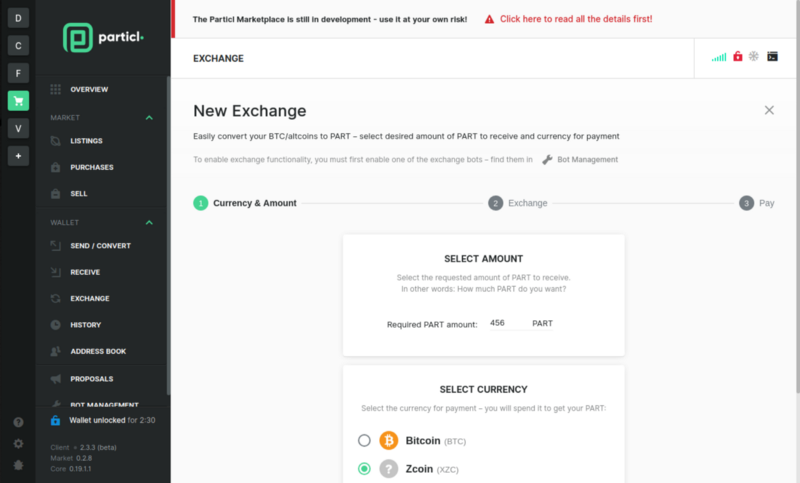Open the Address Book menu item
This screenshot has width=800, height=483.
[98, 351]
